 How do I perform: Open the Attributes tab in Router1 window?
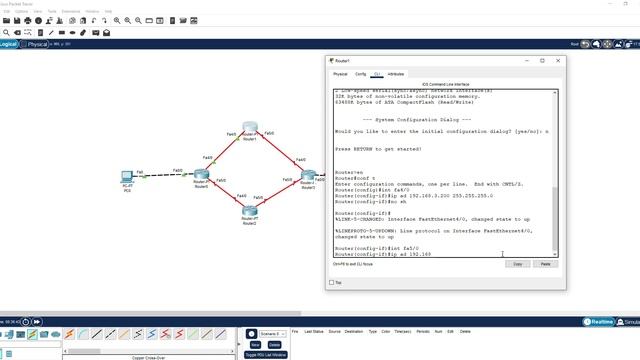[396, 74]
